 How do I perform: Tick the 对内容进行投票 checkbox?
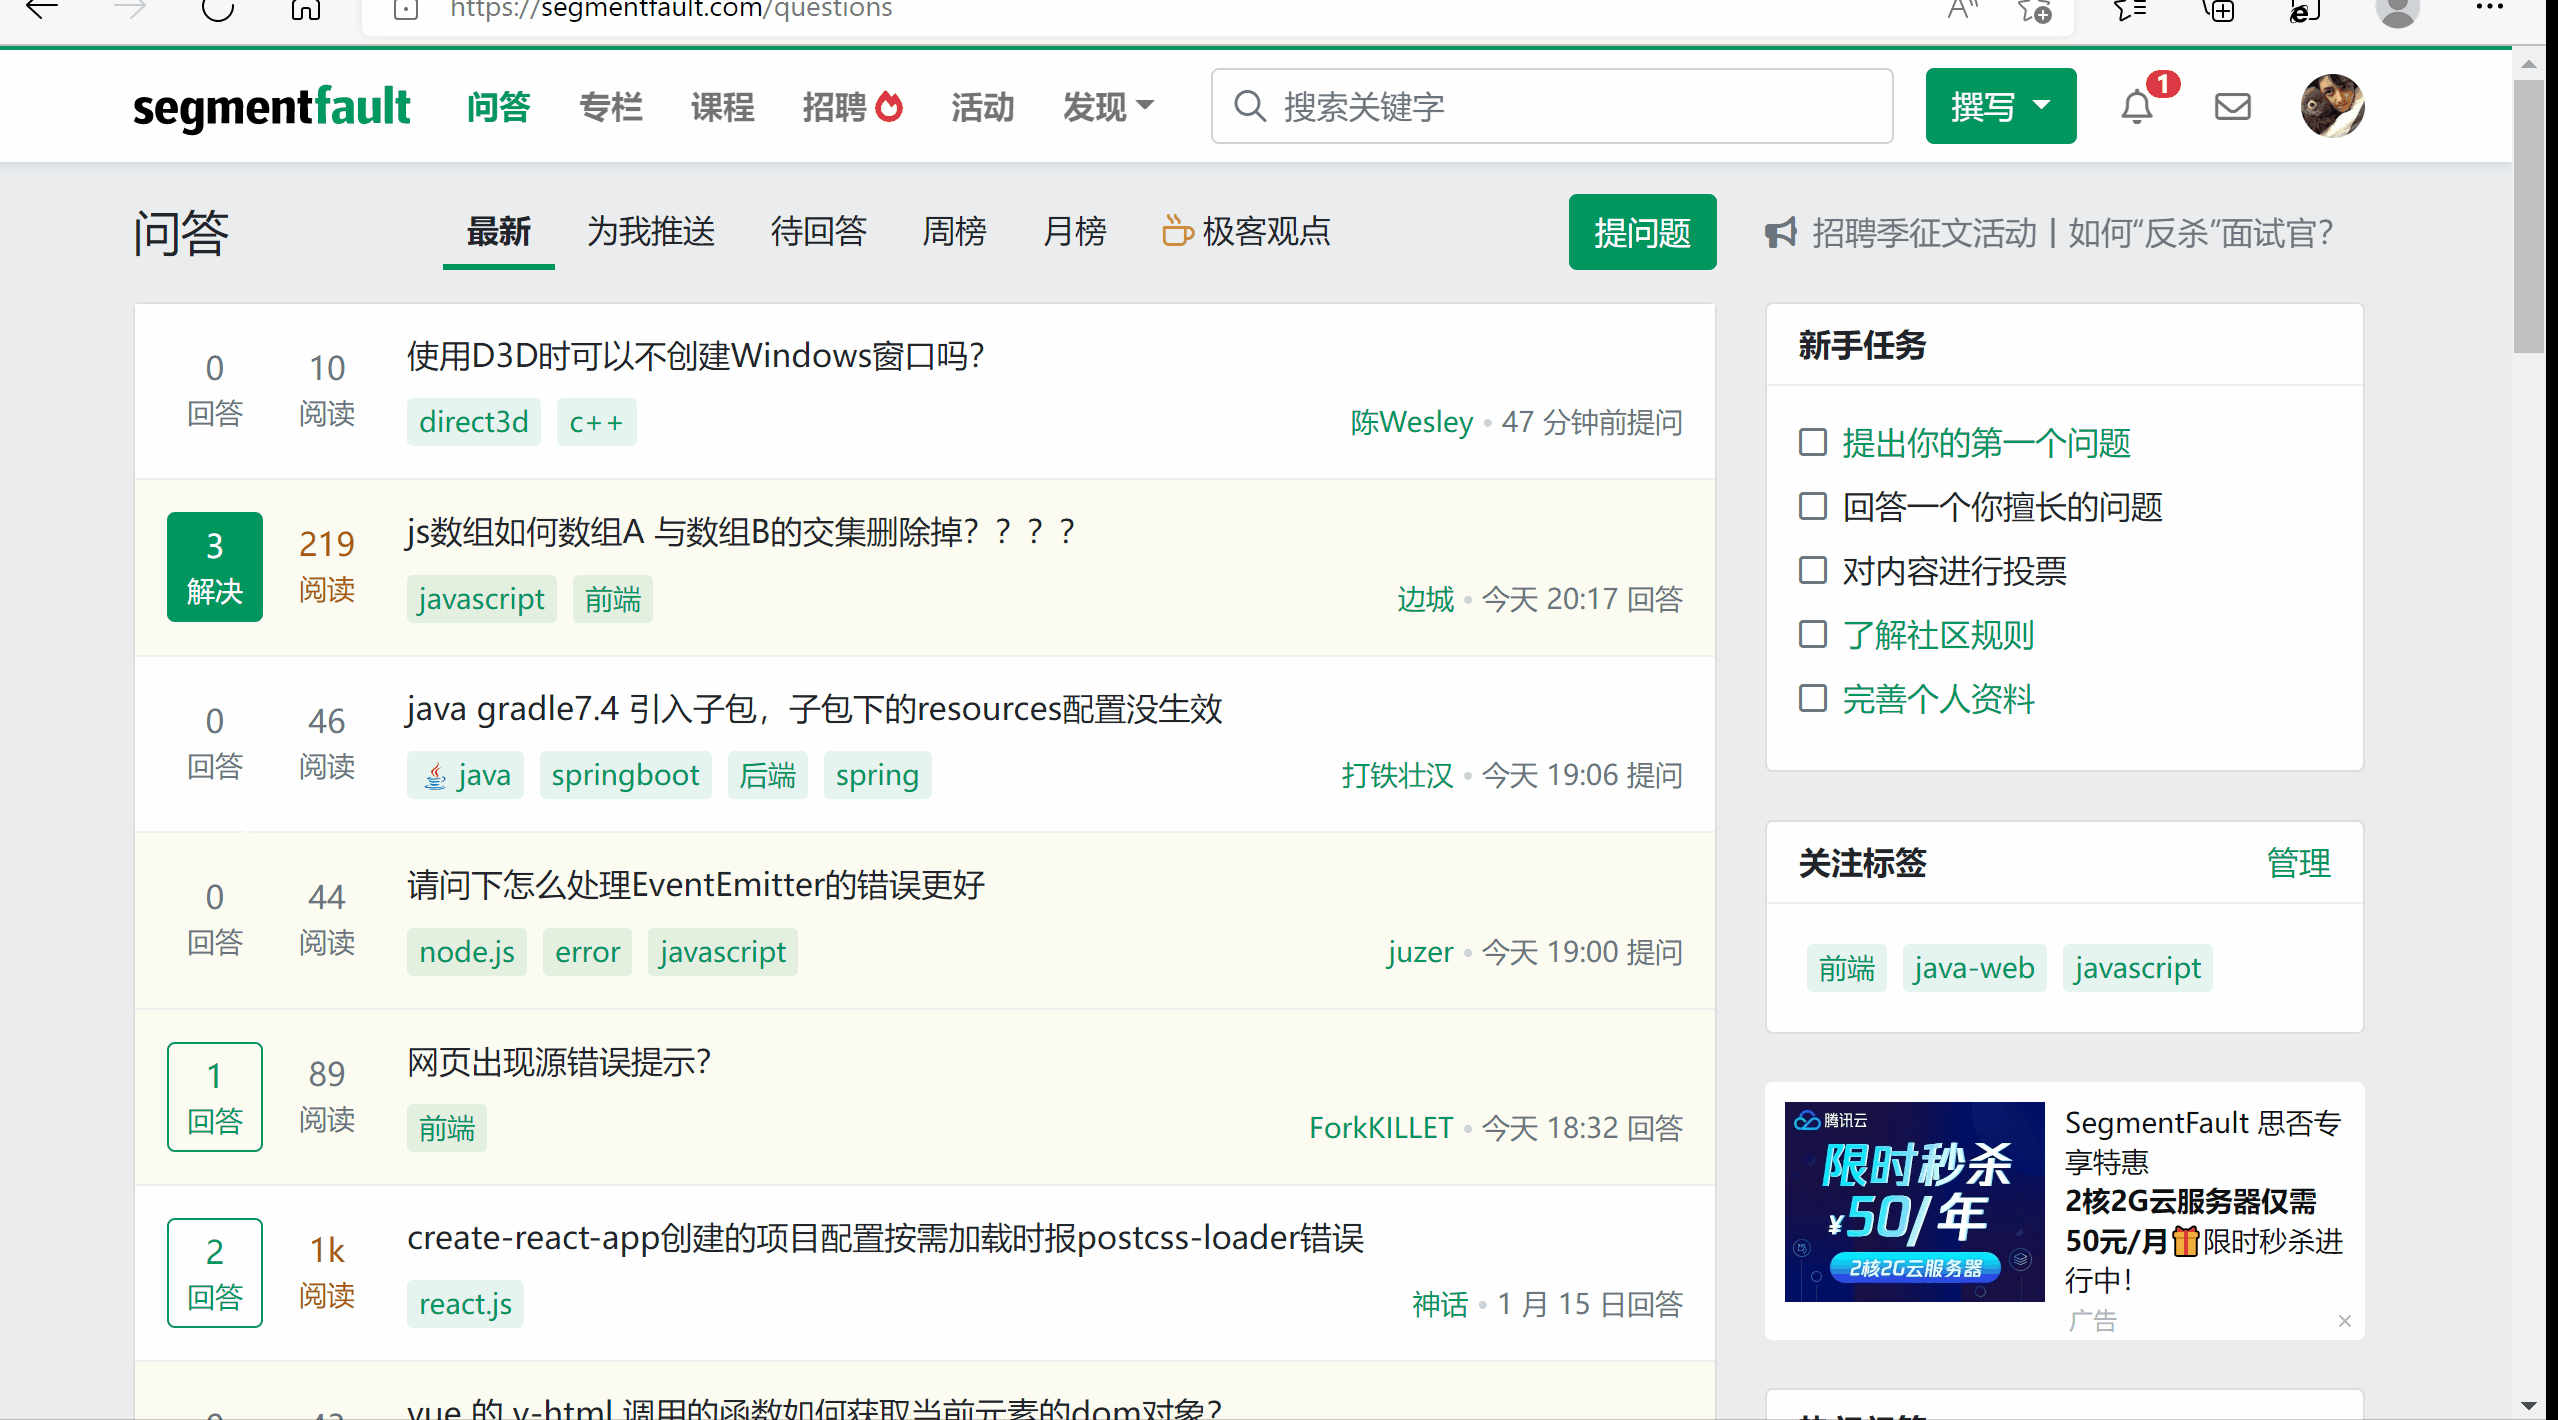point(1812,570)
